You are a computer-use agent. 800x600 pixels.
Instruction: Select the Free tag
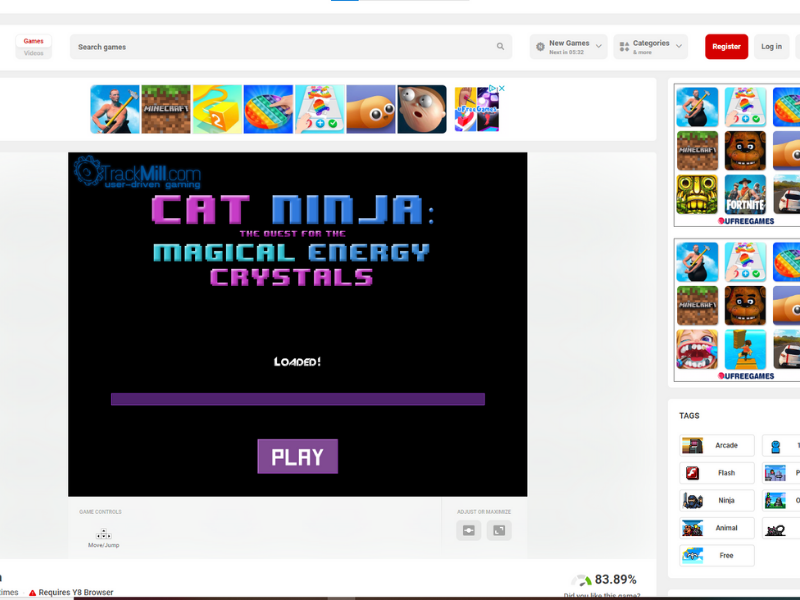717,556
